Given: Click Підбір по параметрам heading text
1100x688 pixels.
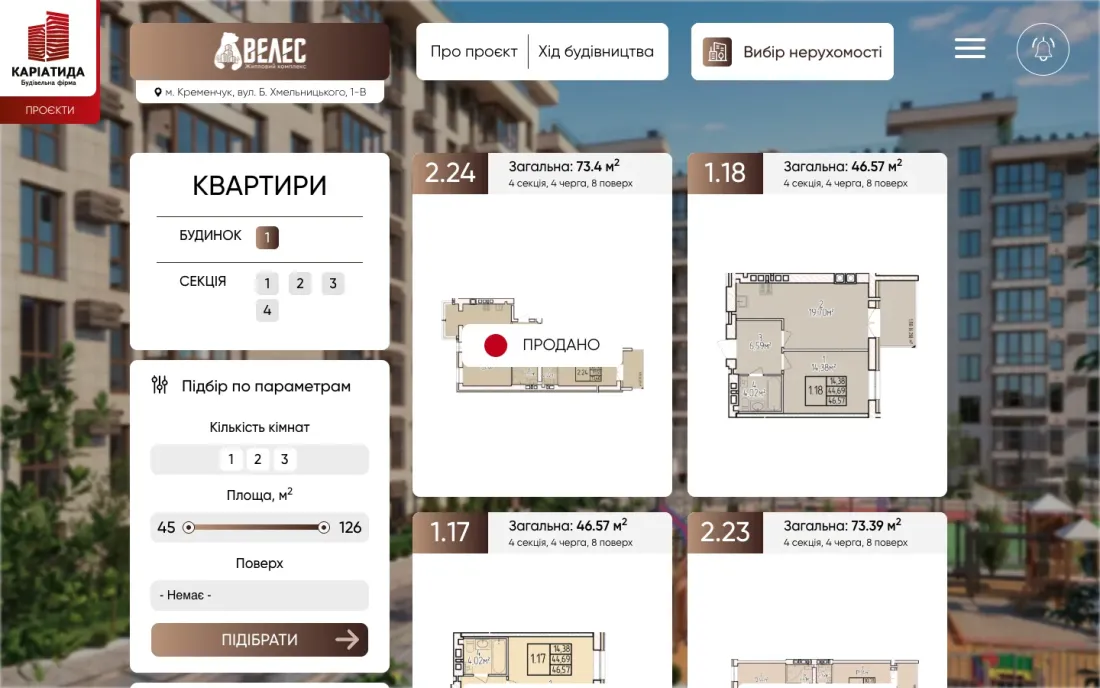Looking at the screenshot, I should coord(266,386).
